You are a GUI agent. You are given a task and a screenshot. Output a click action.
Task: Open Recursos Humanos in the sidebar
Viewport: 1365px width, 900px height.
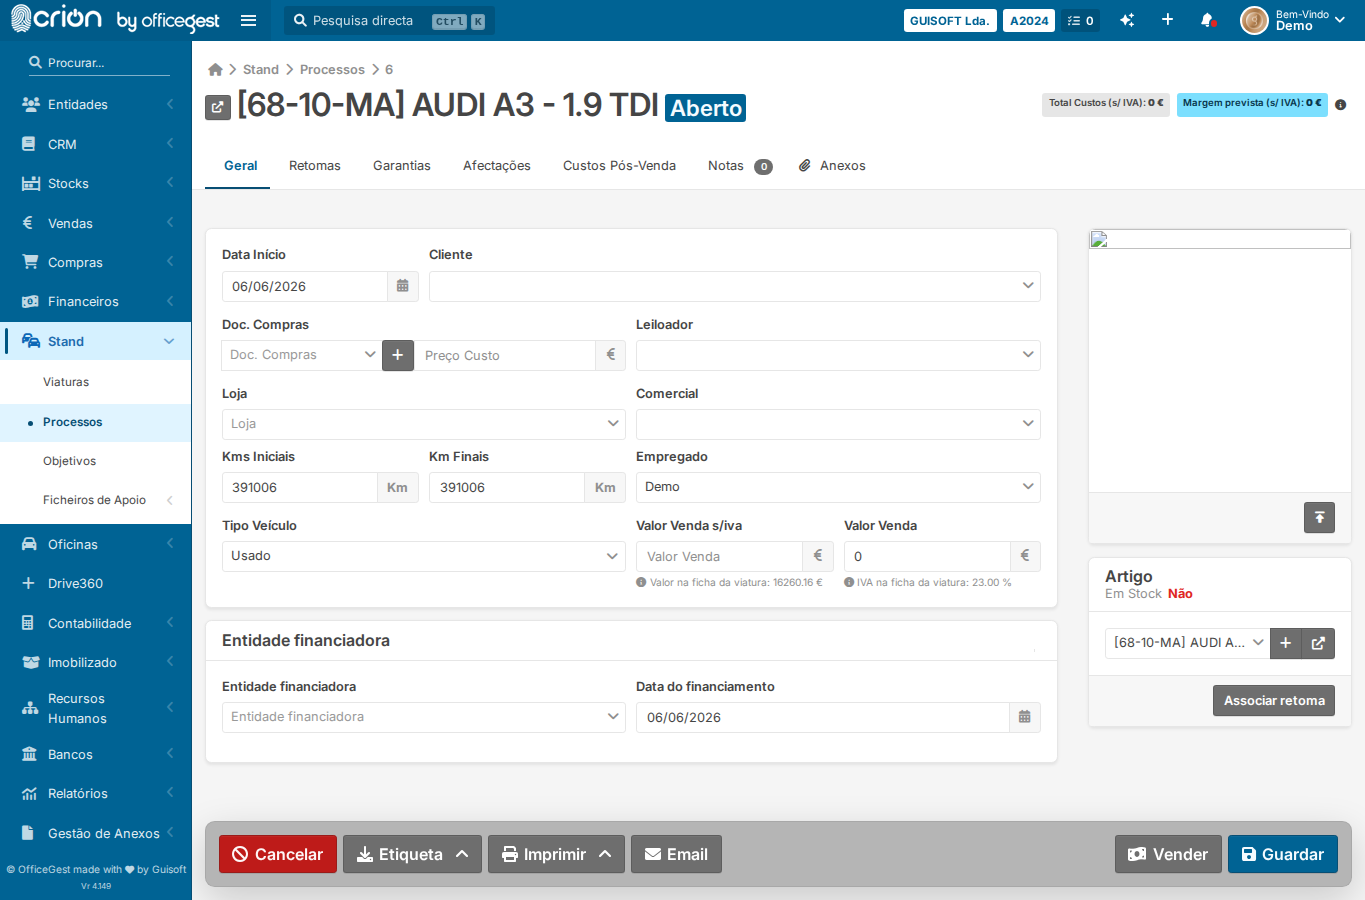(x=96, y=708)
